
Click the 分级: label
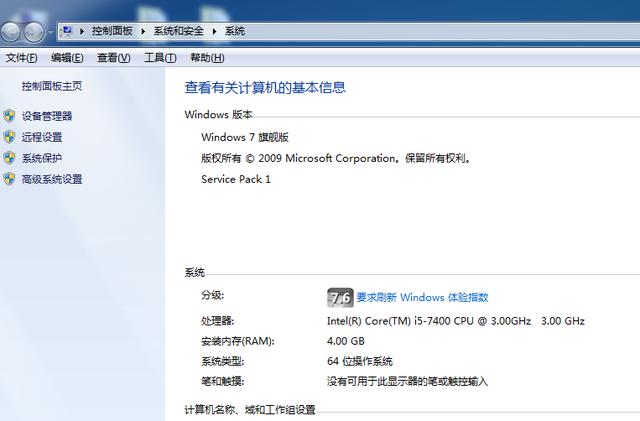click(x=213, y=295)
